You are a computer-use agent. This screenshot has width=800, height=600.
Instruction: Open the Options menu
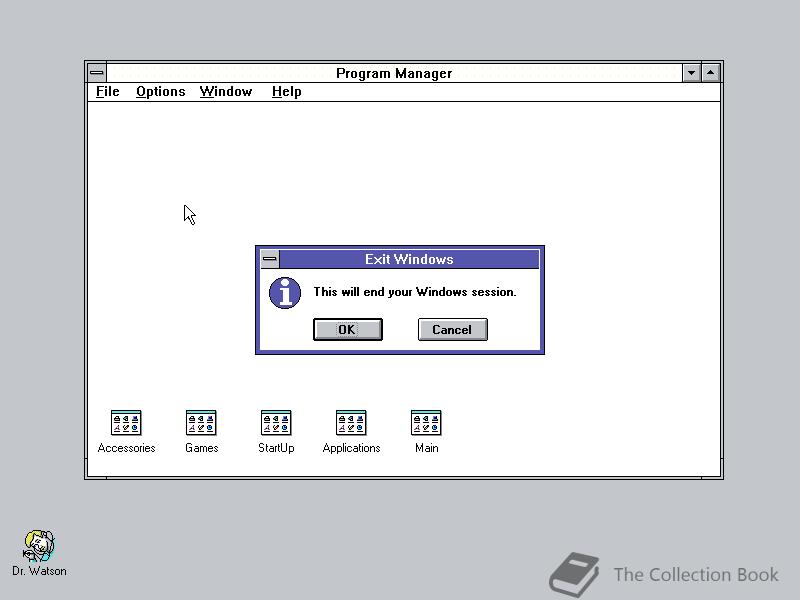pos(161,92)
